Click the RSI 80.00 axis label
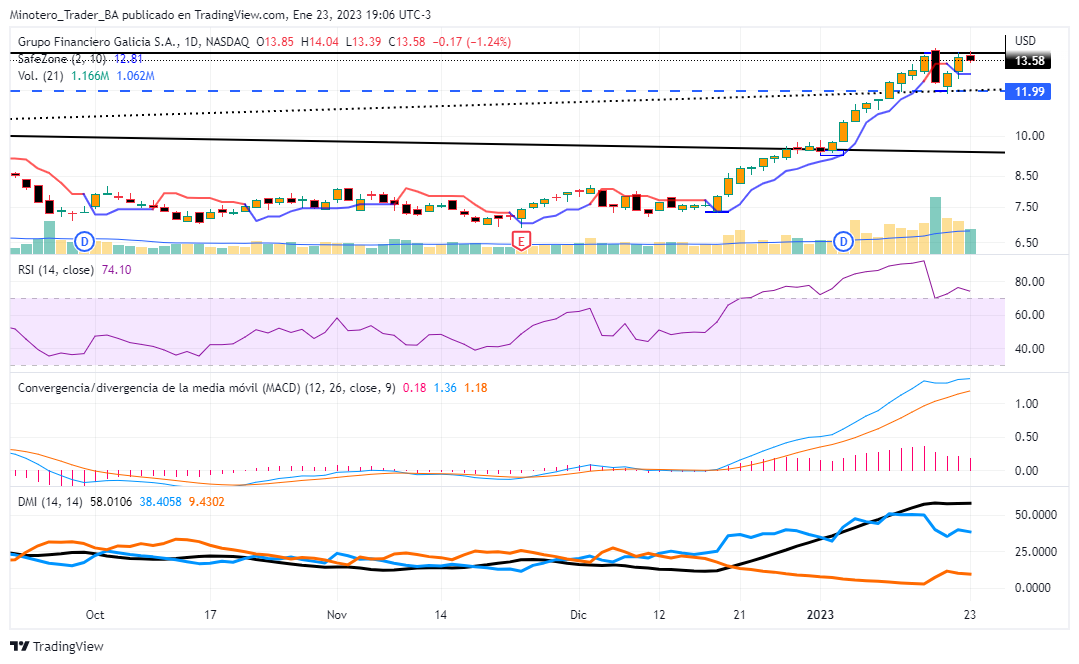 pyautogui.click(x=1029, y=281)
